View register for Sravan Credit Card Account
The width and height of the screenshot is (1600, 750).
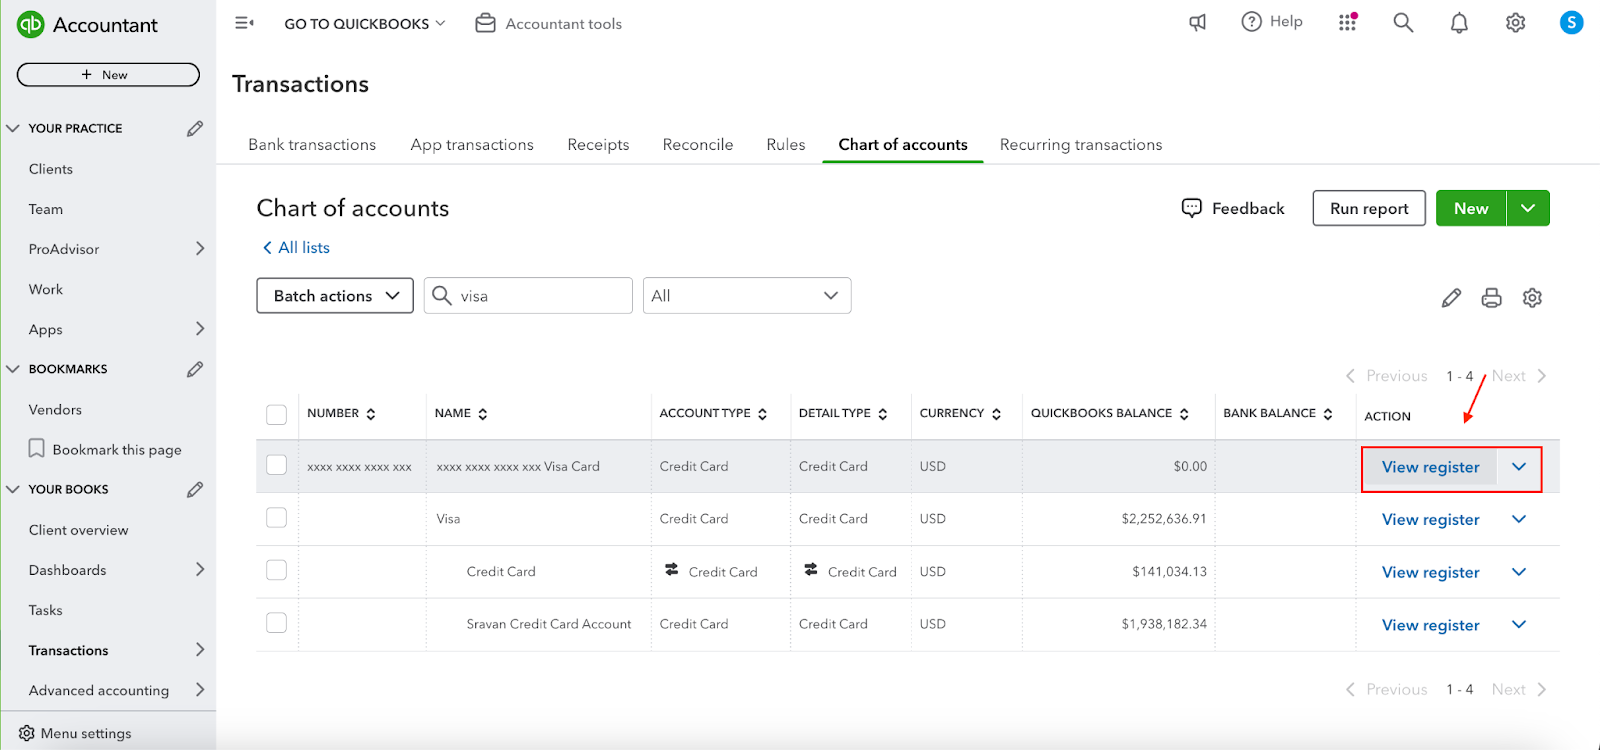(x=1430, y=625)
